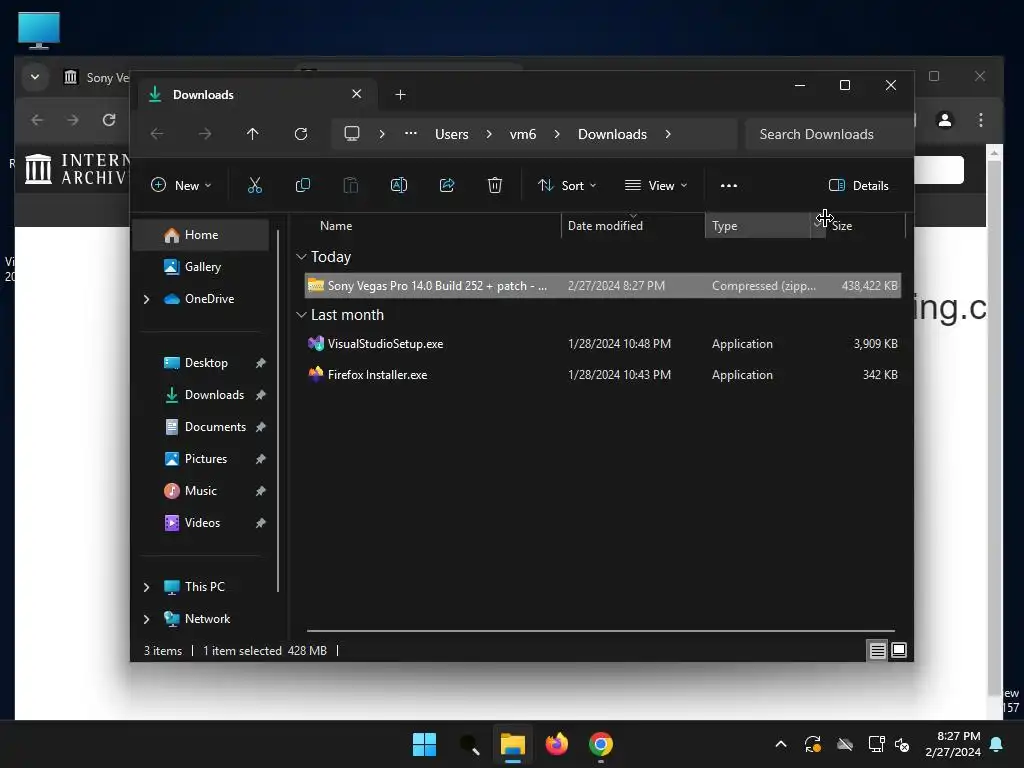
Task: Open Desktop quick access folder
Action: pyautogui.click(x=206, y=363)
